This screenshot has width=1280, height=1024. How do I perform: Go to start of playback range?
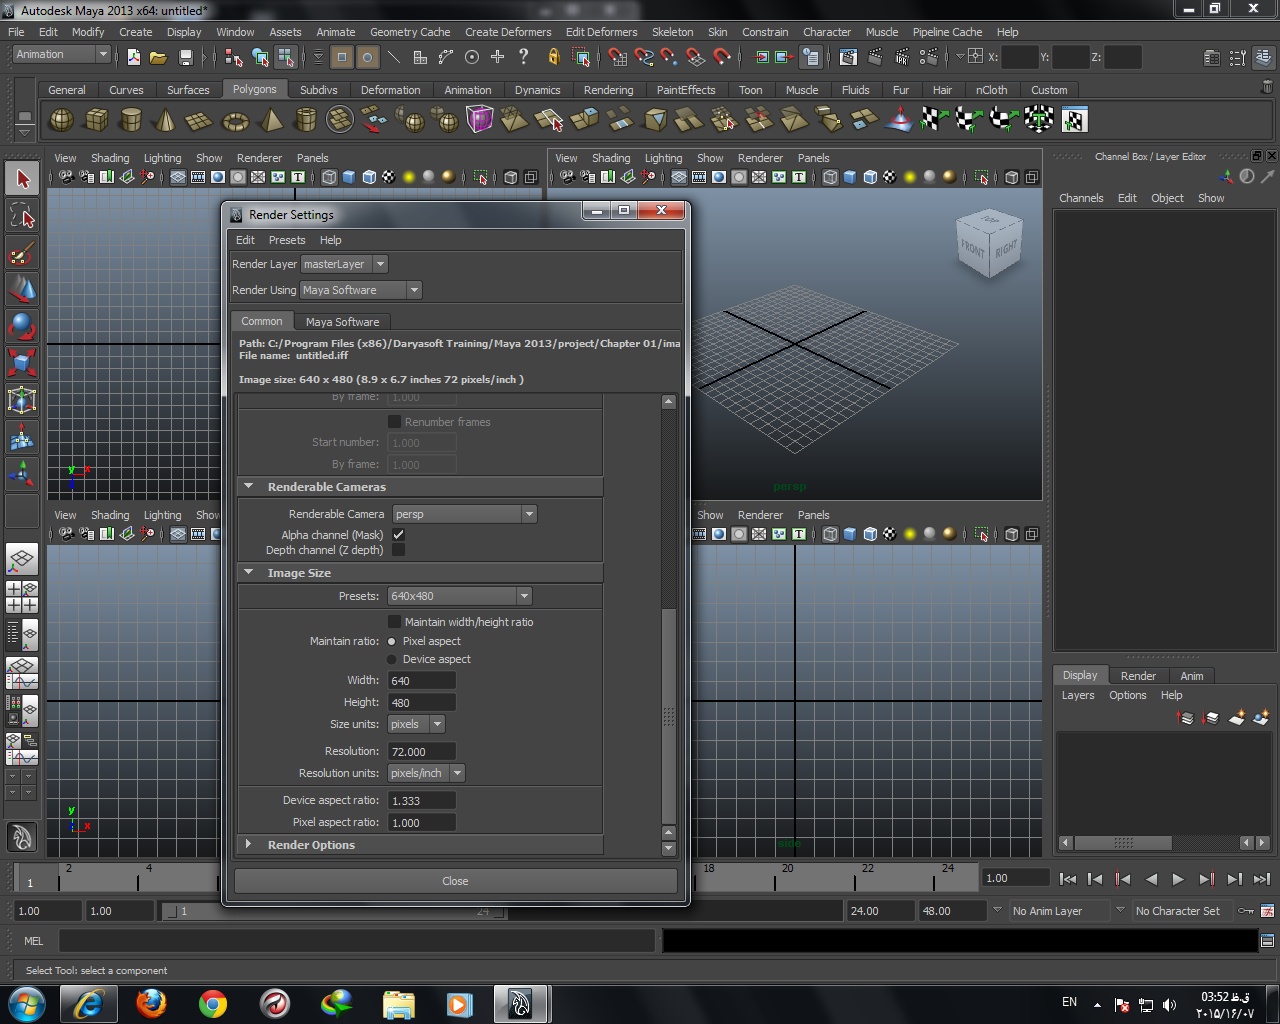point(1068,879)
